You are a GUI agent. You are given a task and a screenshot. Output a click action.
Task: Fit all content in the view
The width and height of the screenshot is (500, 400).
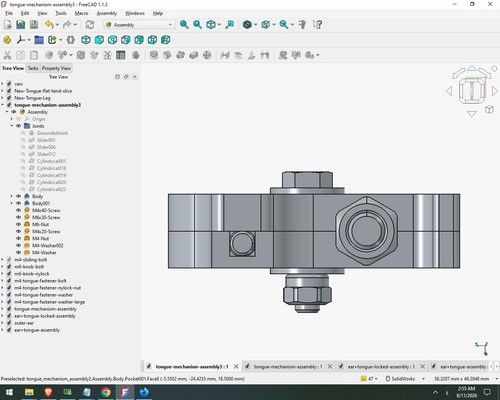click(184, 25)
